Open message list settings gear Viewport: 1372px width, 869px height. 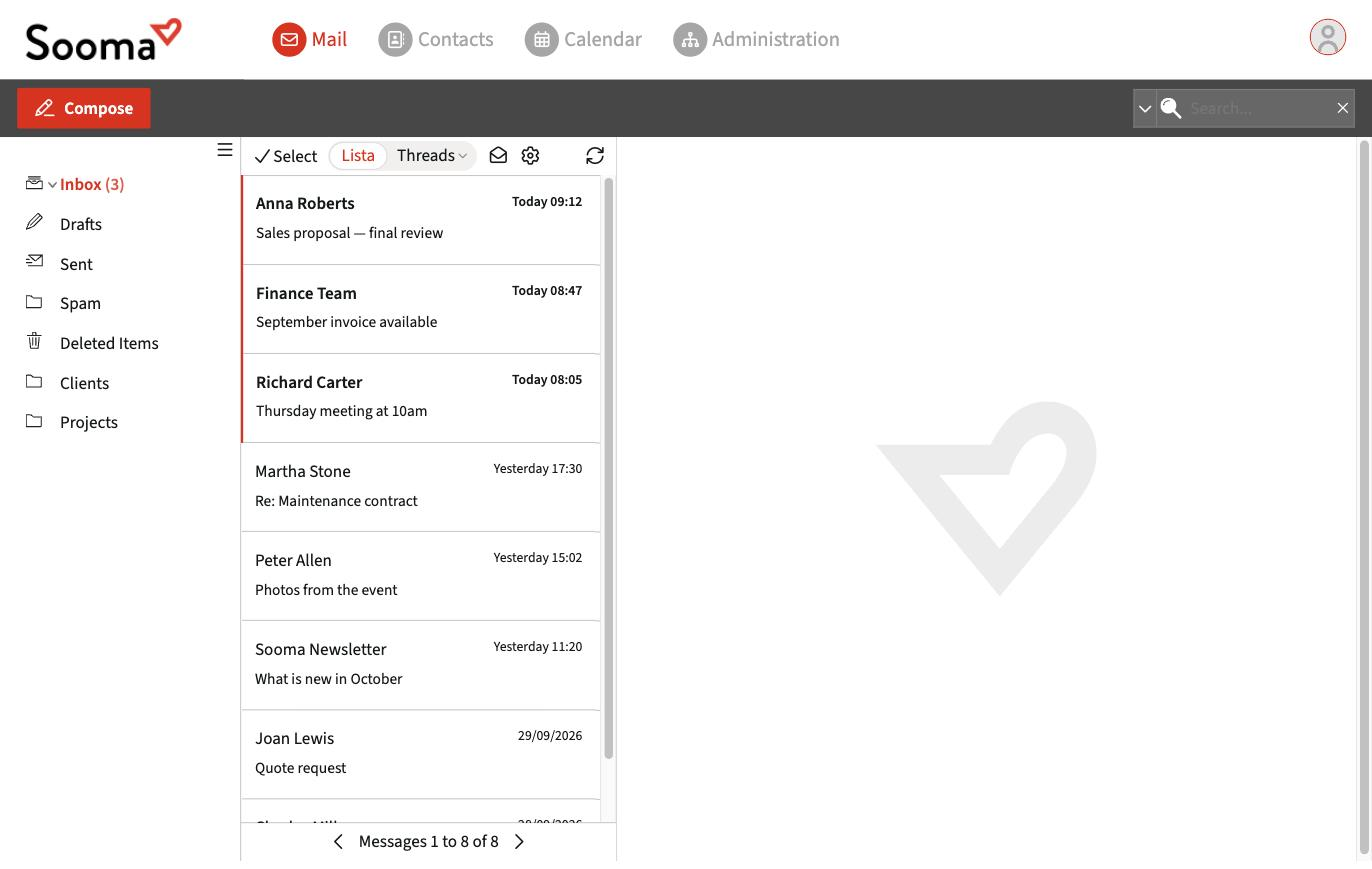[530, 155]
